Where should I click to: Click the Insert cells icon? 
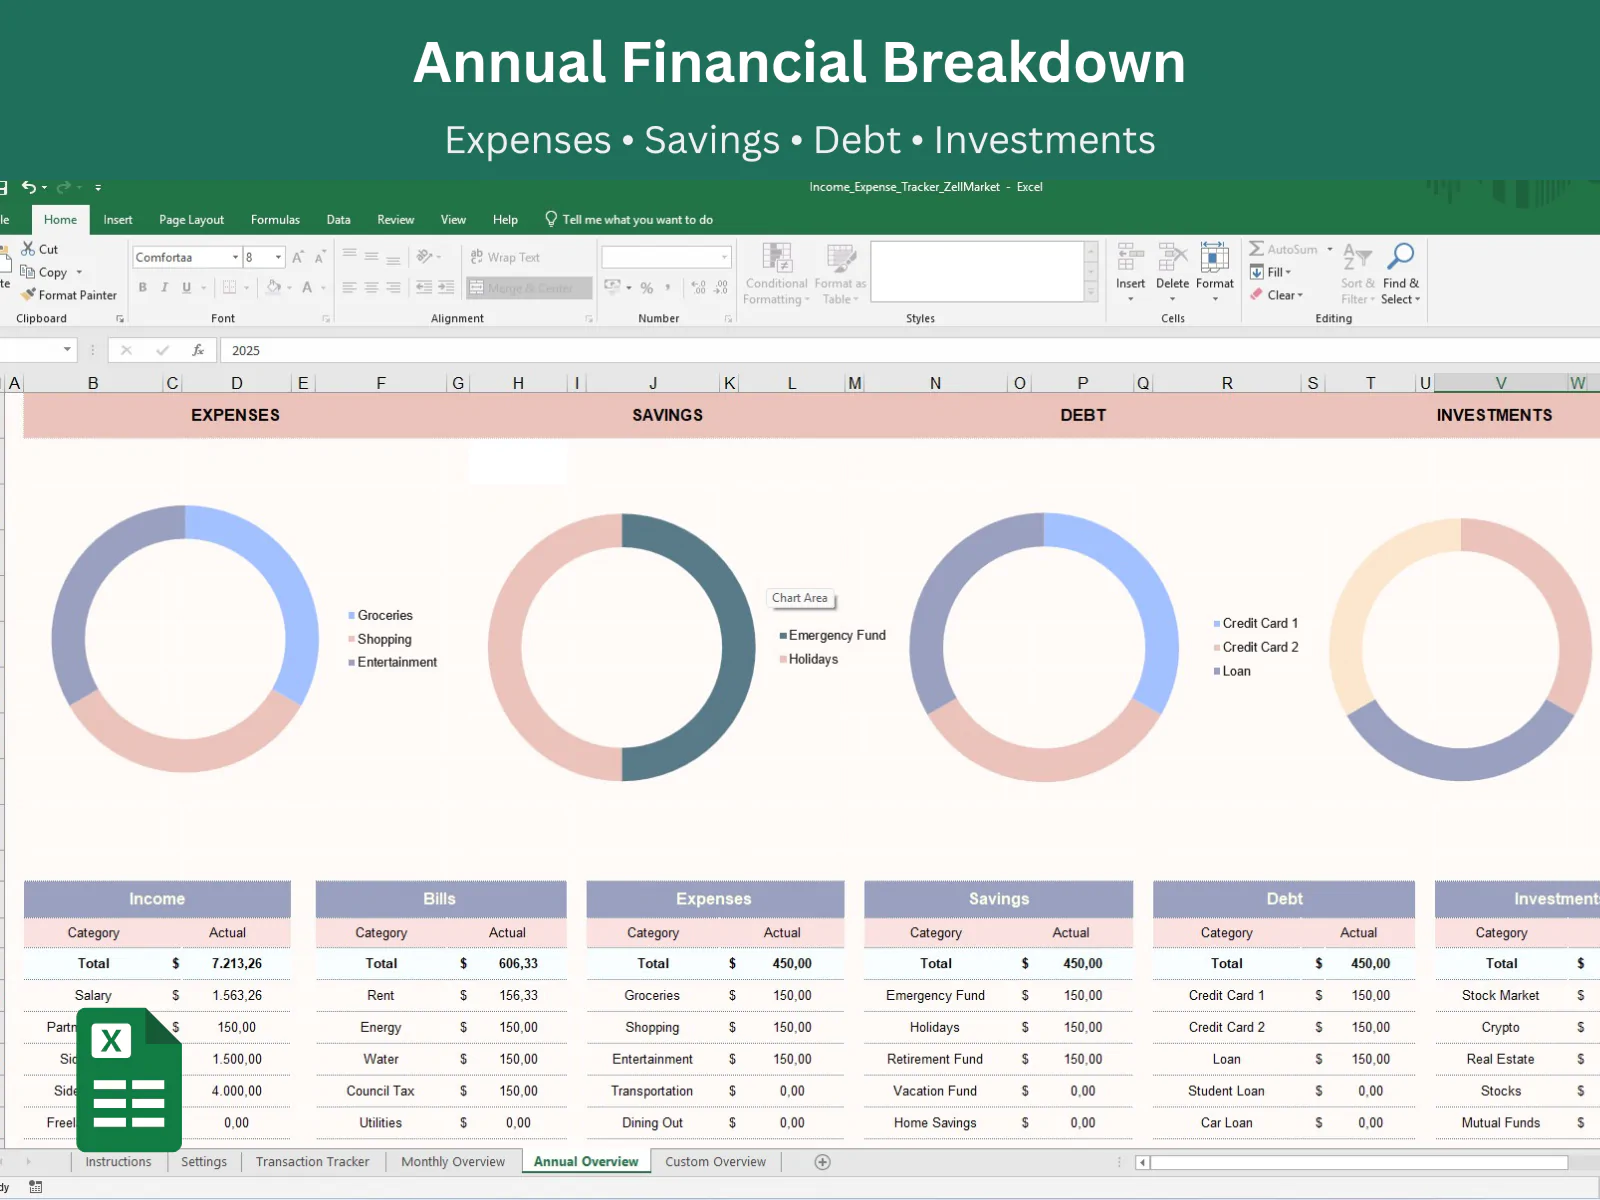pos(1130,258)
